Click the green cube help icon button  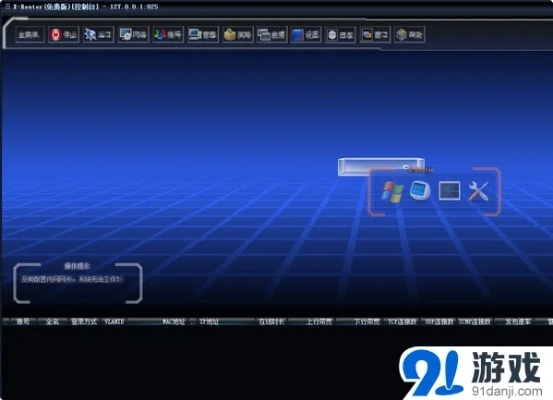(x=409, y=35)
